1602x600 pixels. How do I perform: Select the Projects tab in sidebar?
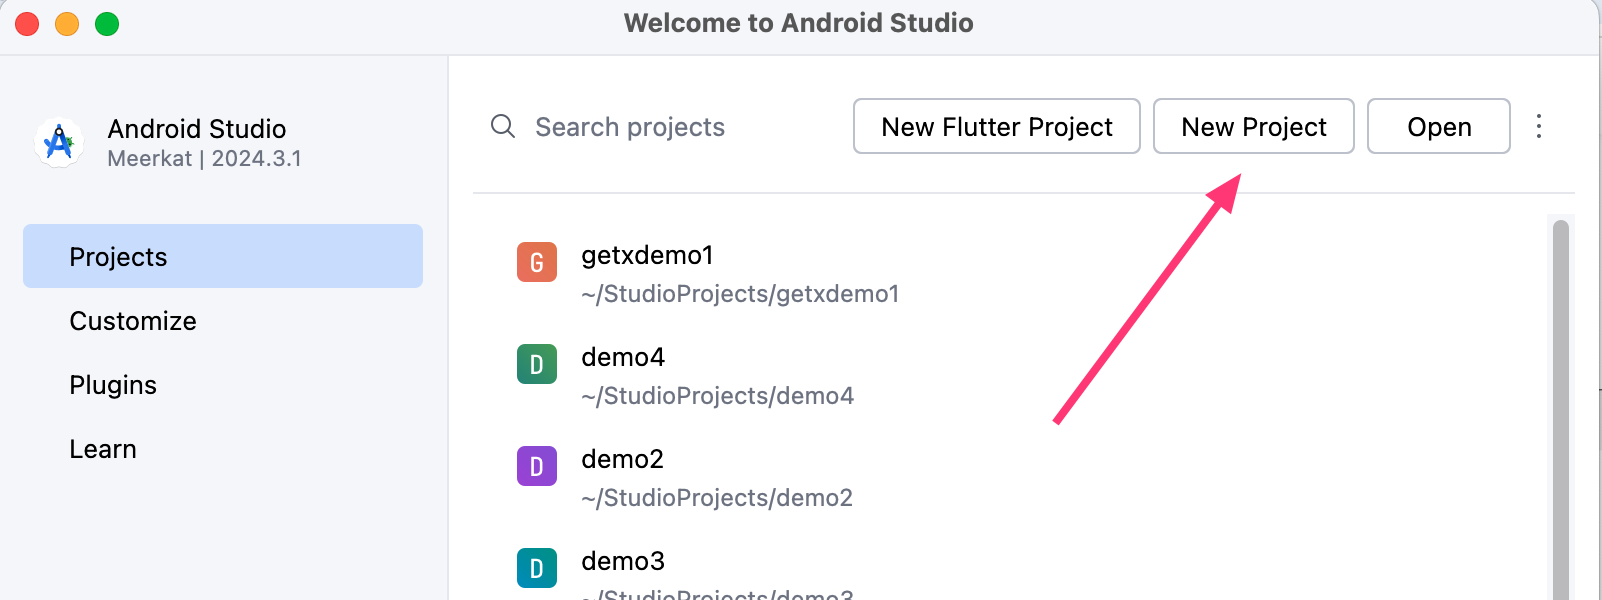coord(223,257)
